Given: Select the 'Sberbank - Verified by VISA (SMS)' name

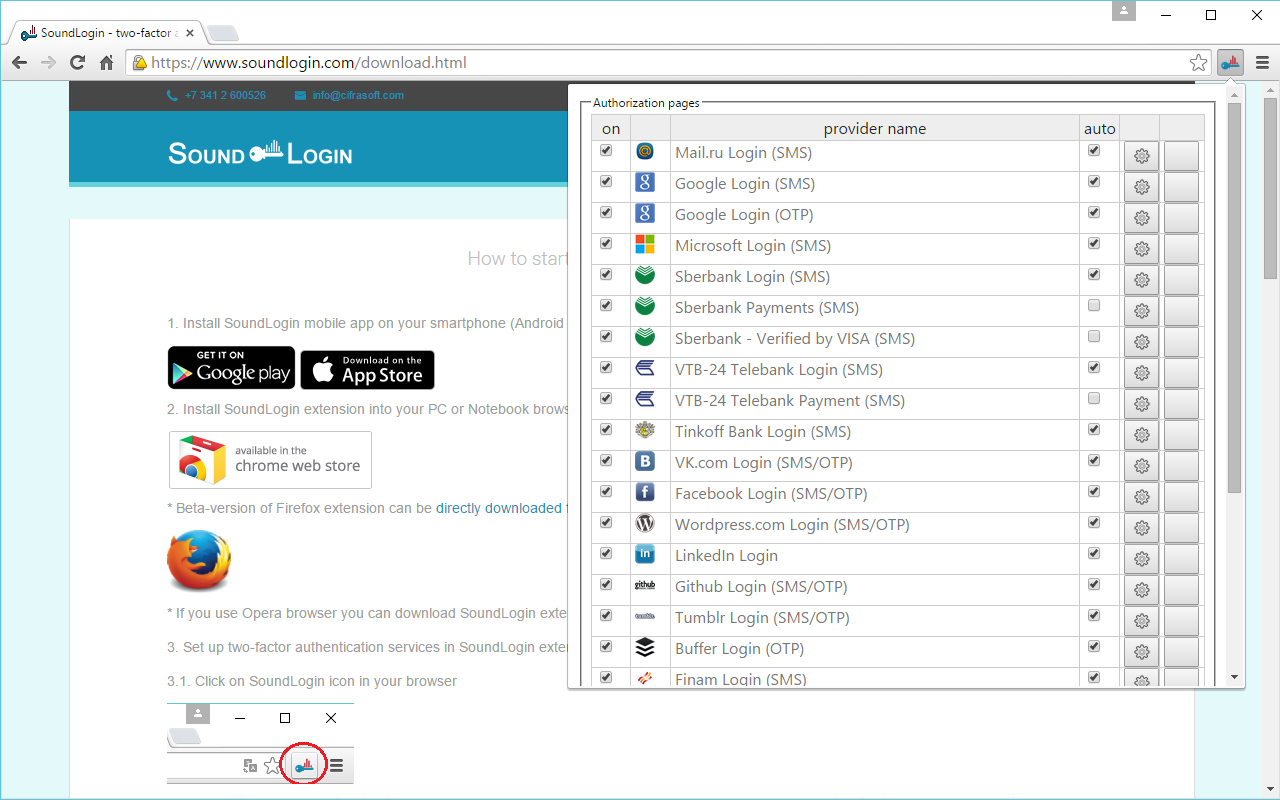Looking at the screenshot, I should pyautogui.click(x=795, y=339).
